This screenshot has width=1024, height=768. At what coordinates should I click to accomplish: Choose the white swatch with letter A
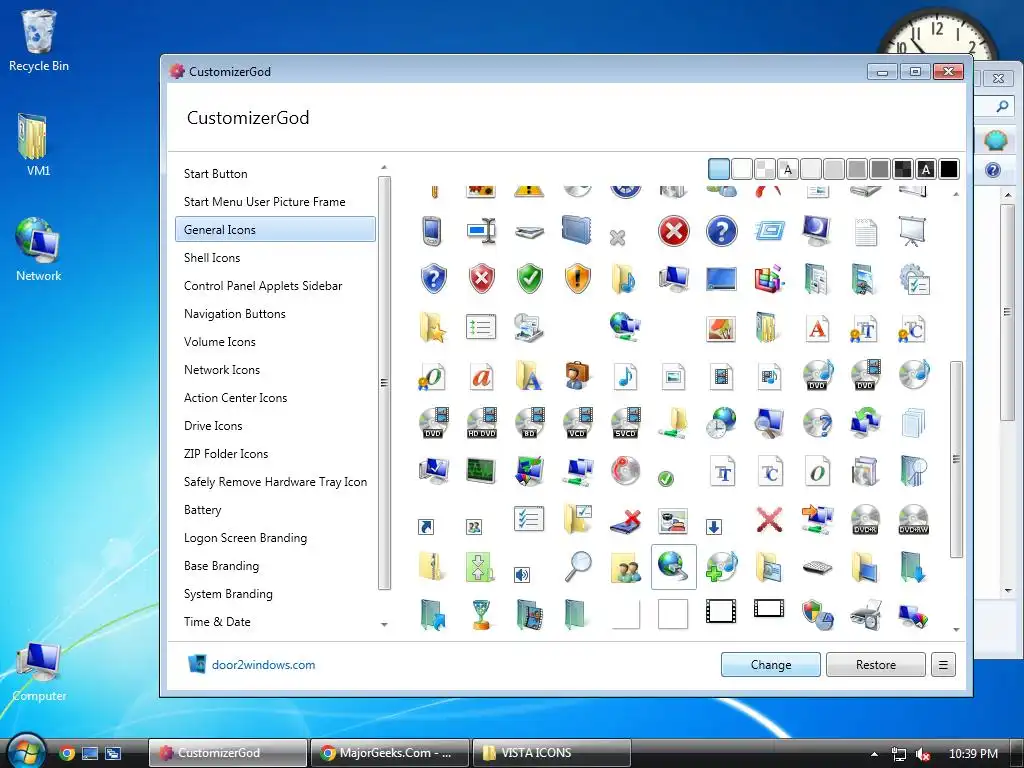coord(788,169)
